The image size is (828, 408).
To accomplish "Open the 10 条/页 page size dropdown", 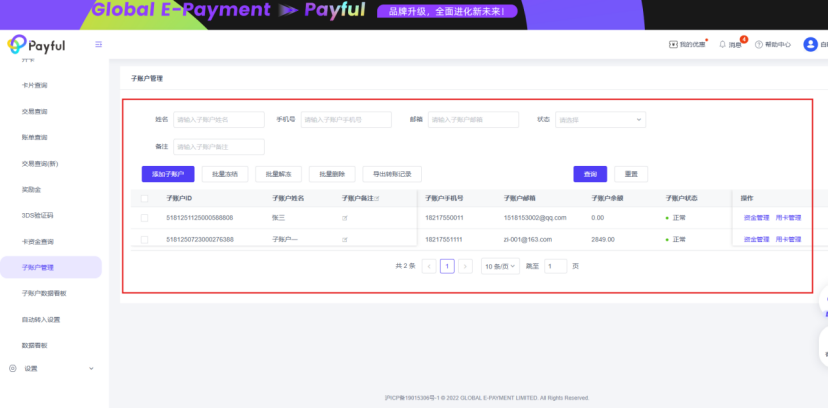I will point(500,267).
